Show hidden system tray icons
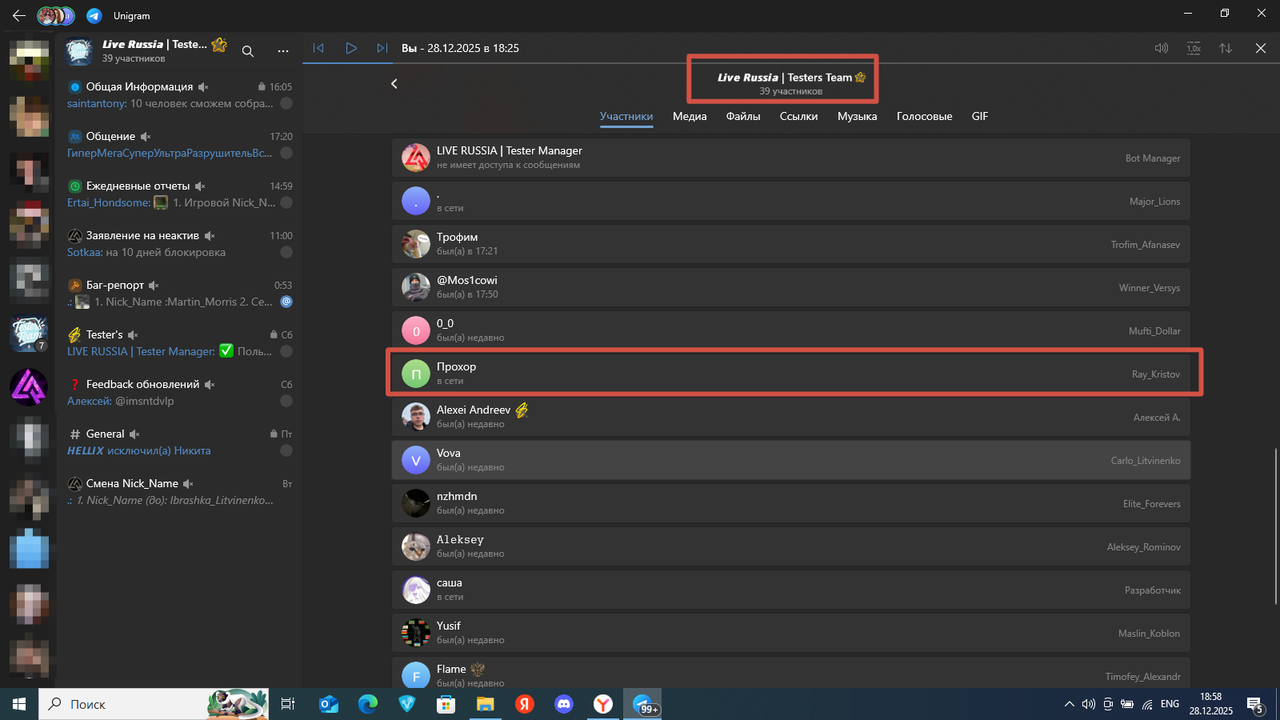Screen dimensions: 1280x720 pos(1071,704)
